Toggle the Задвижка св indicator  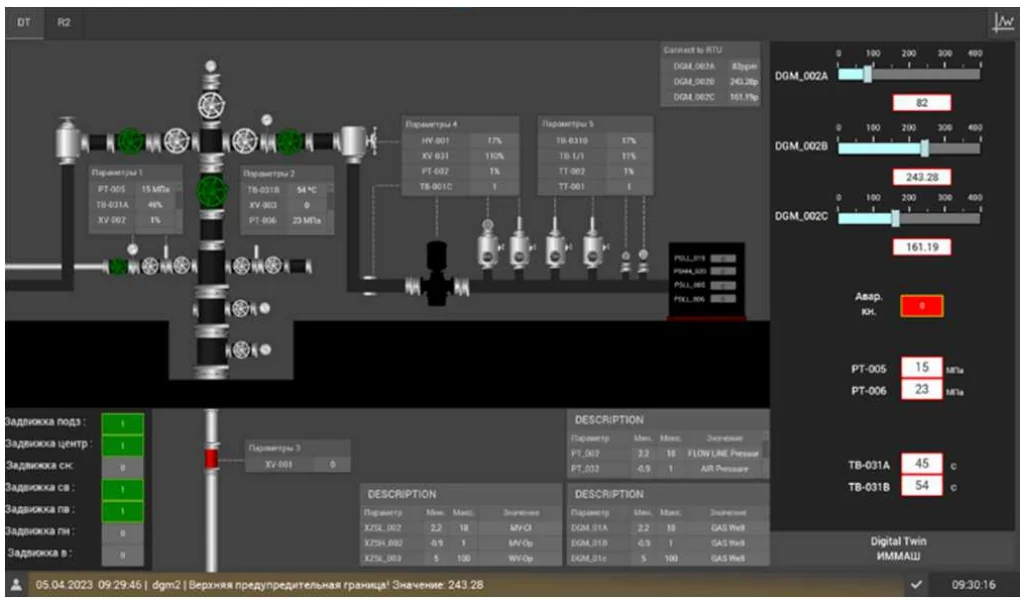pos(122,489)
